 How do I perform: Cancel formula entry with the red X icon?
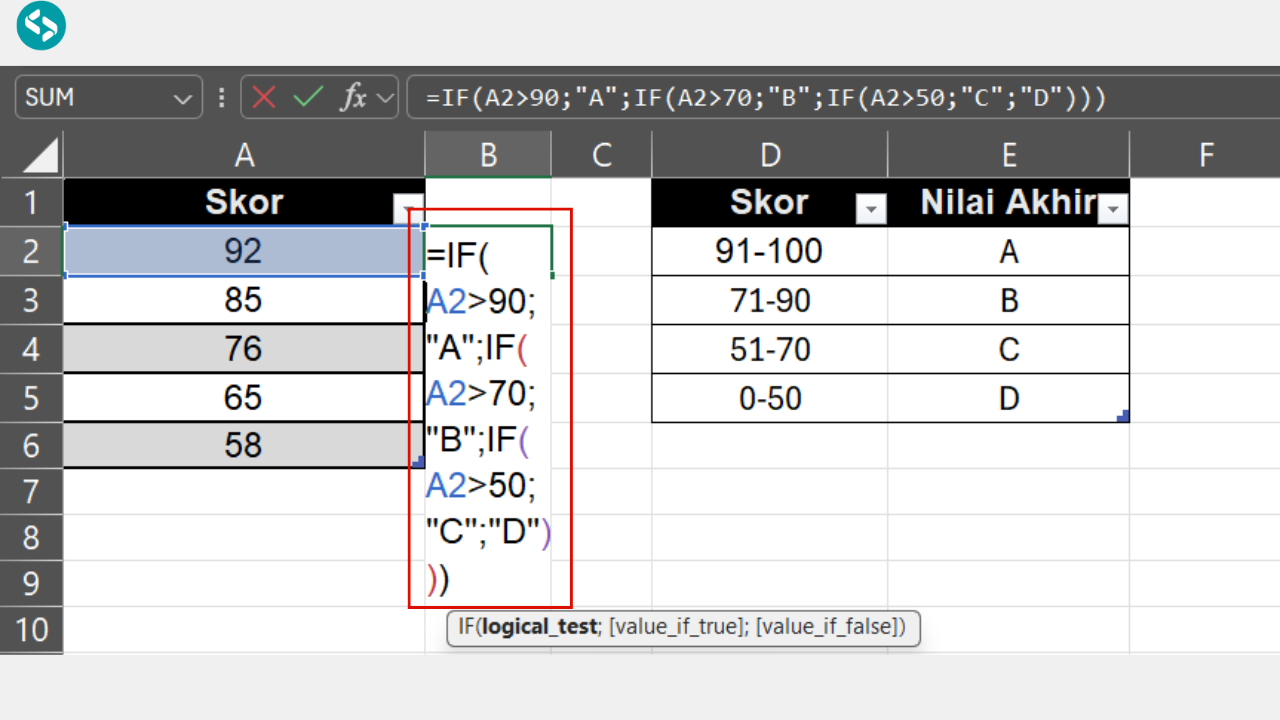[x=264, y=96]
